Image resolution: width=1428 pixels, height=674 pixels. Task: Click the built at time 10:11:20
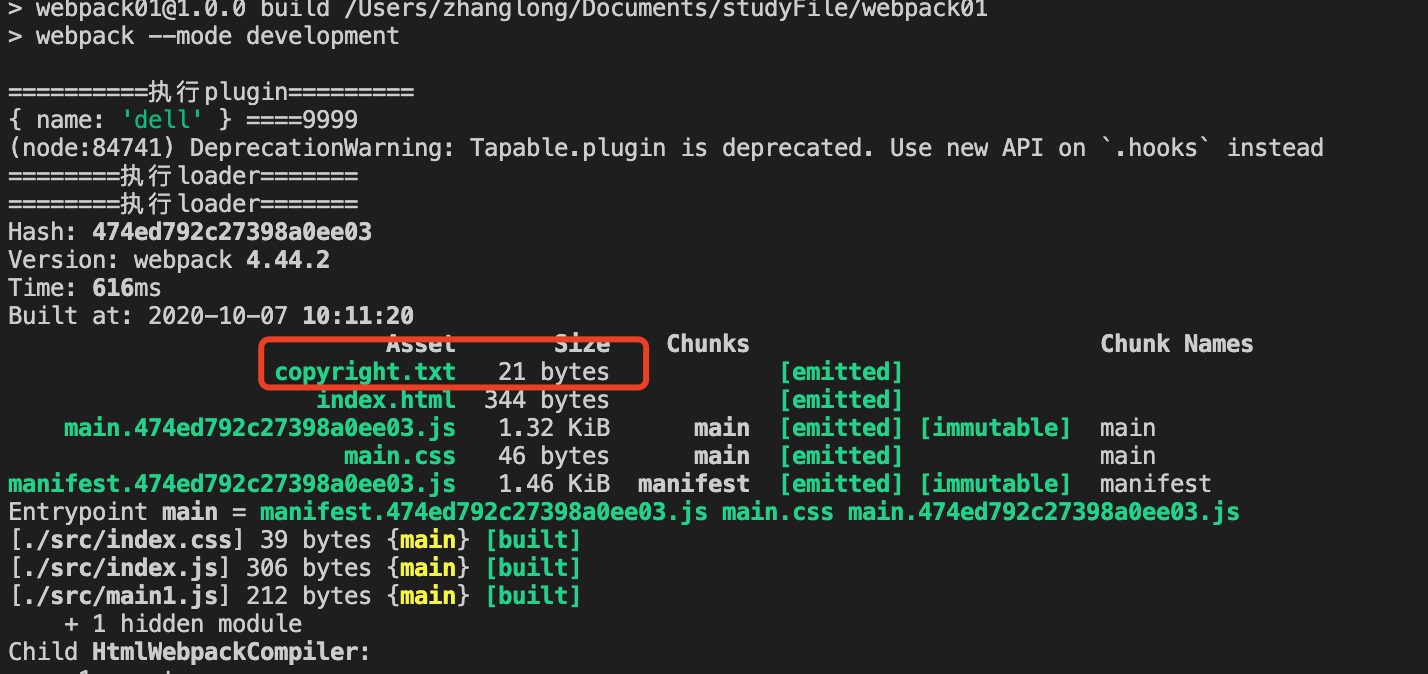click(358, 316)
